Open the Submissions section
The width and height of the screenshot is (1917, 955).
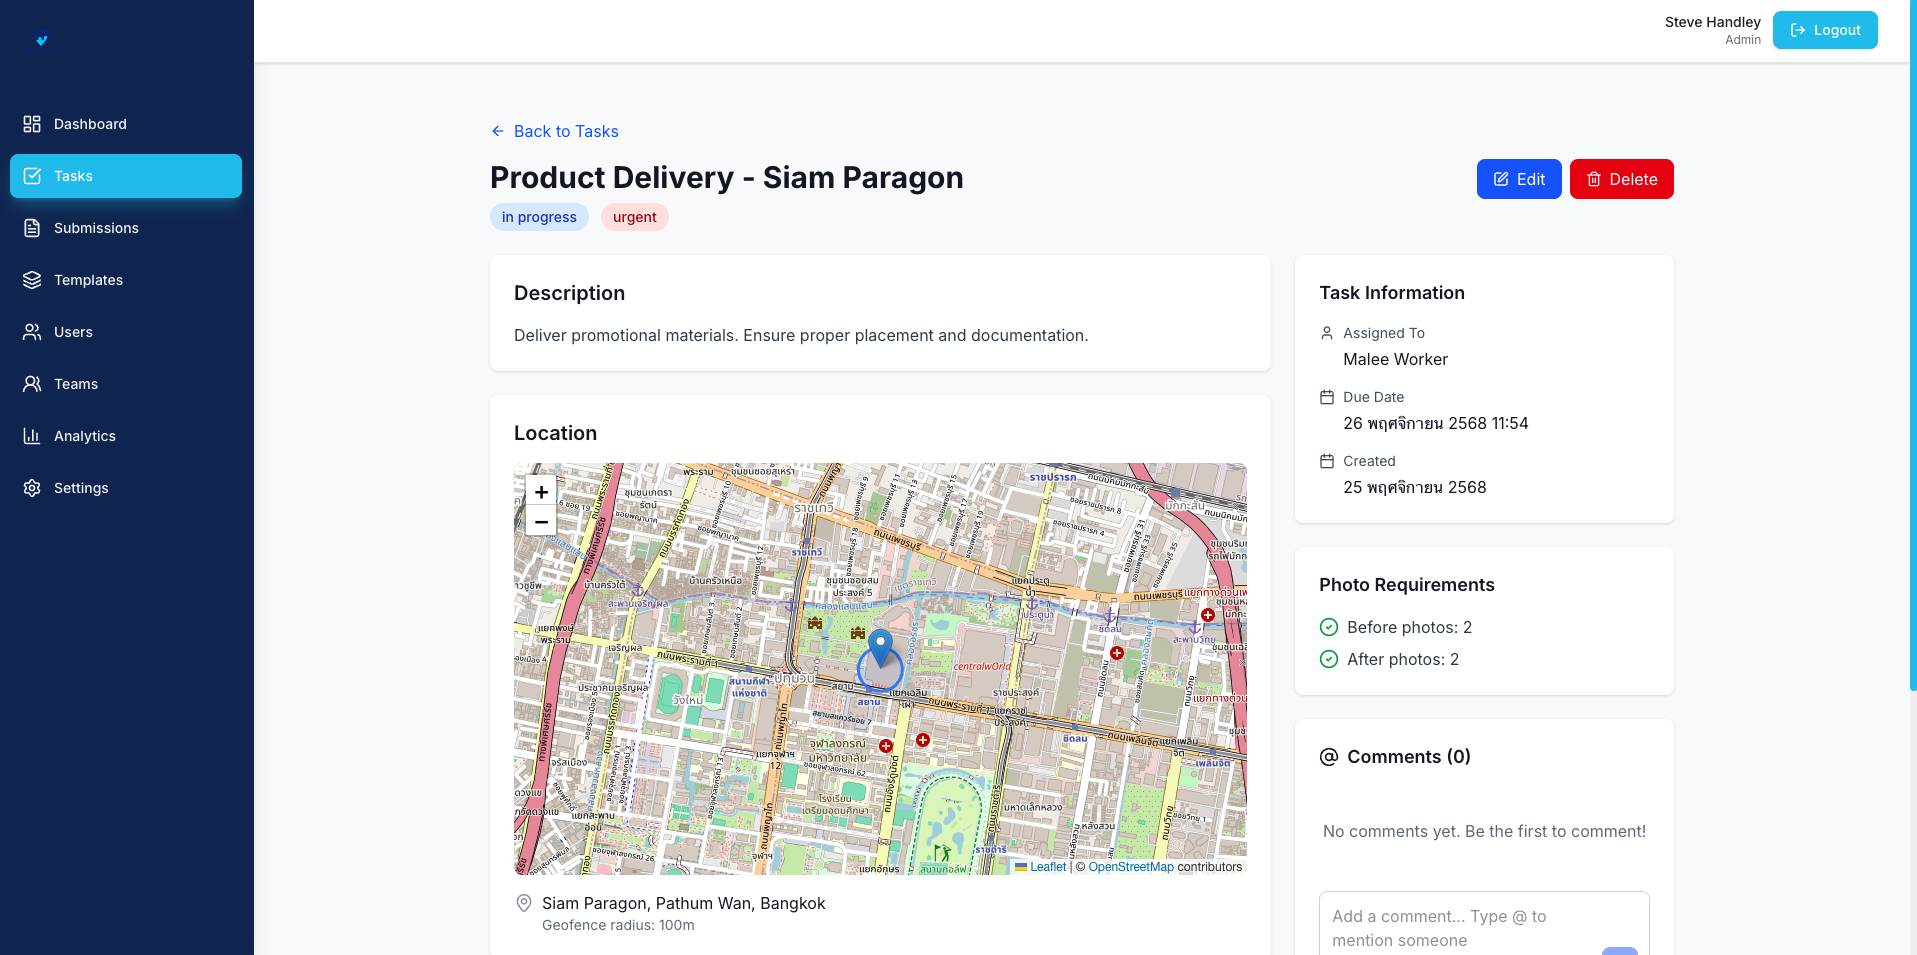[96, 228]
